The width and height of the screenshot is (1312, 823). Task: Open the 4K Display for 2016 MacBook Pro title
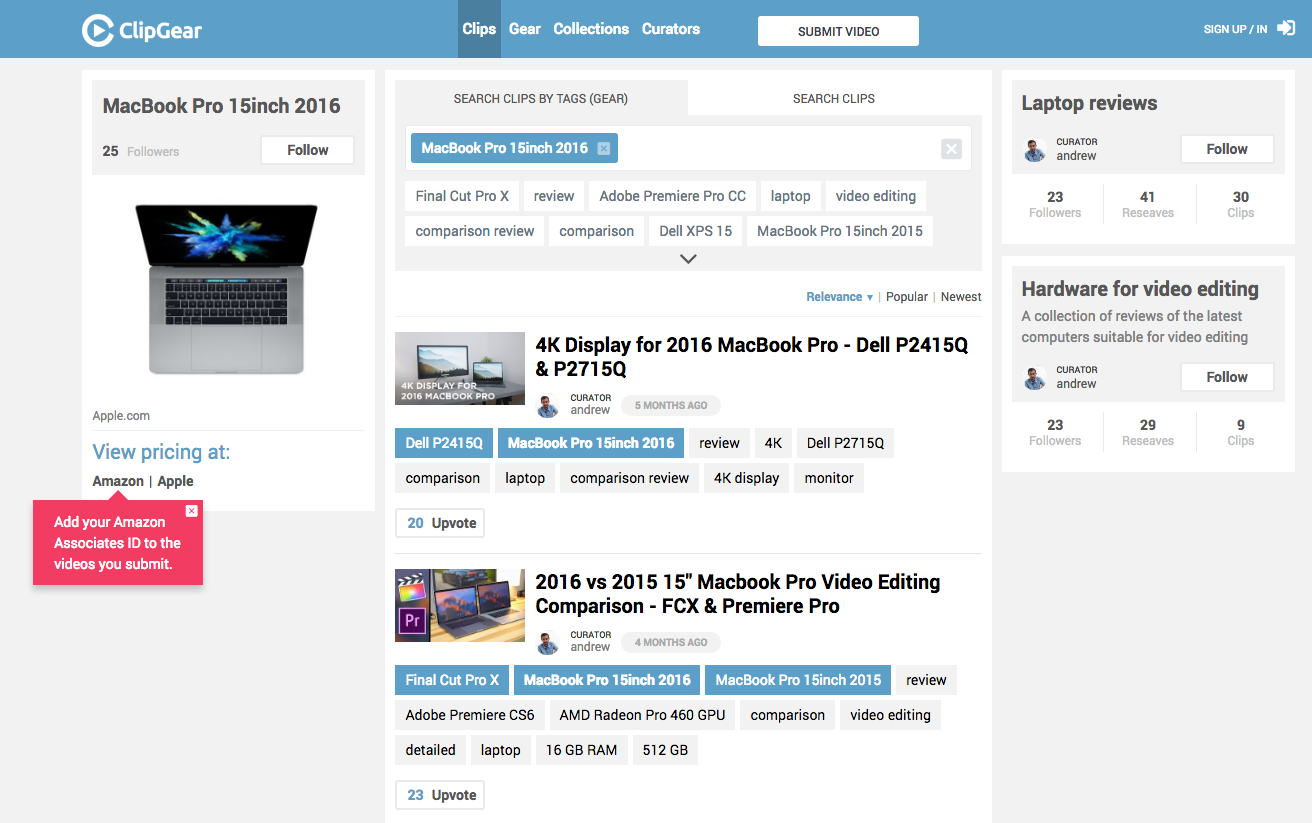point(752,357)
